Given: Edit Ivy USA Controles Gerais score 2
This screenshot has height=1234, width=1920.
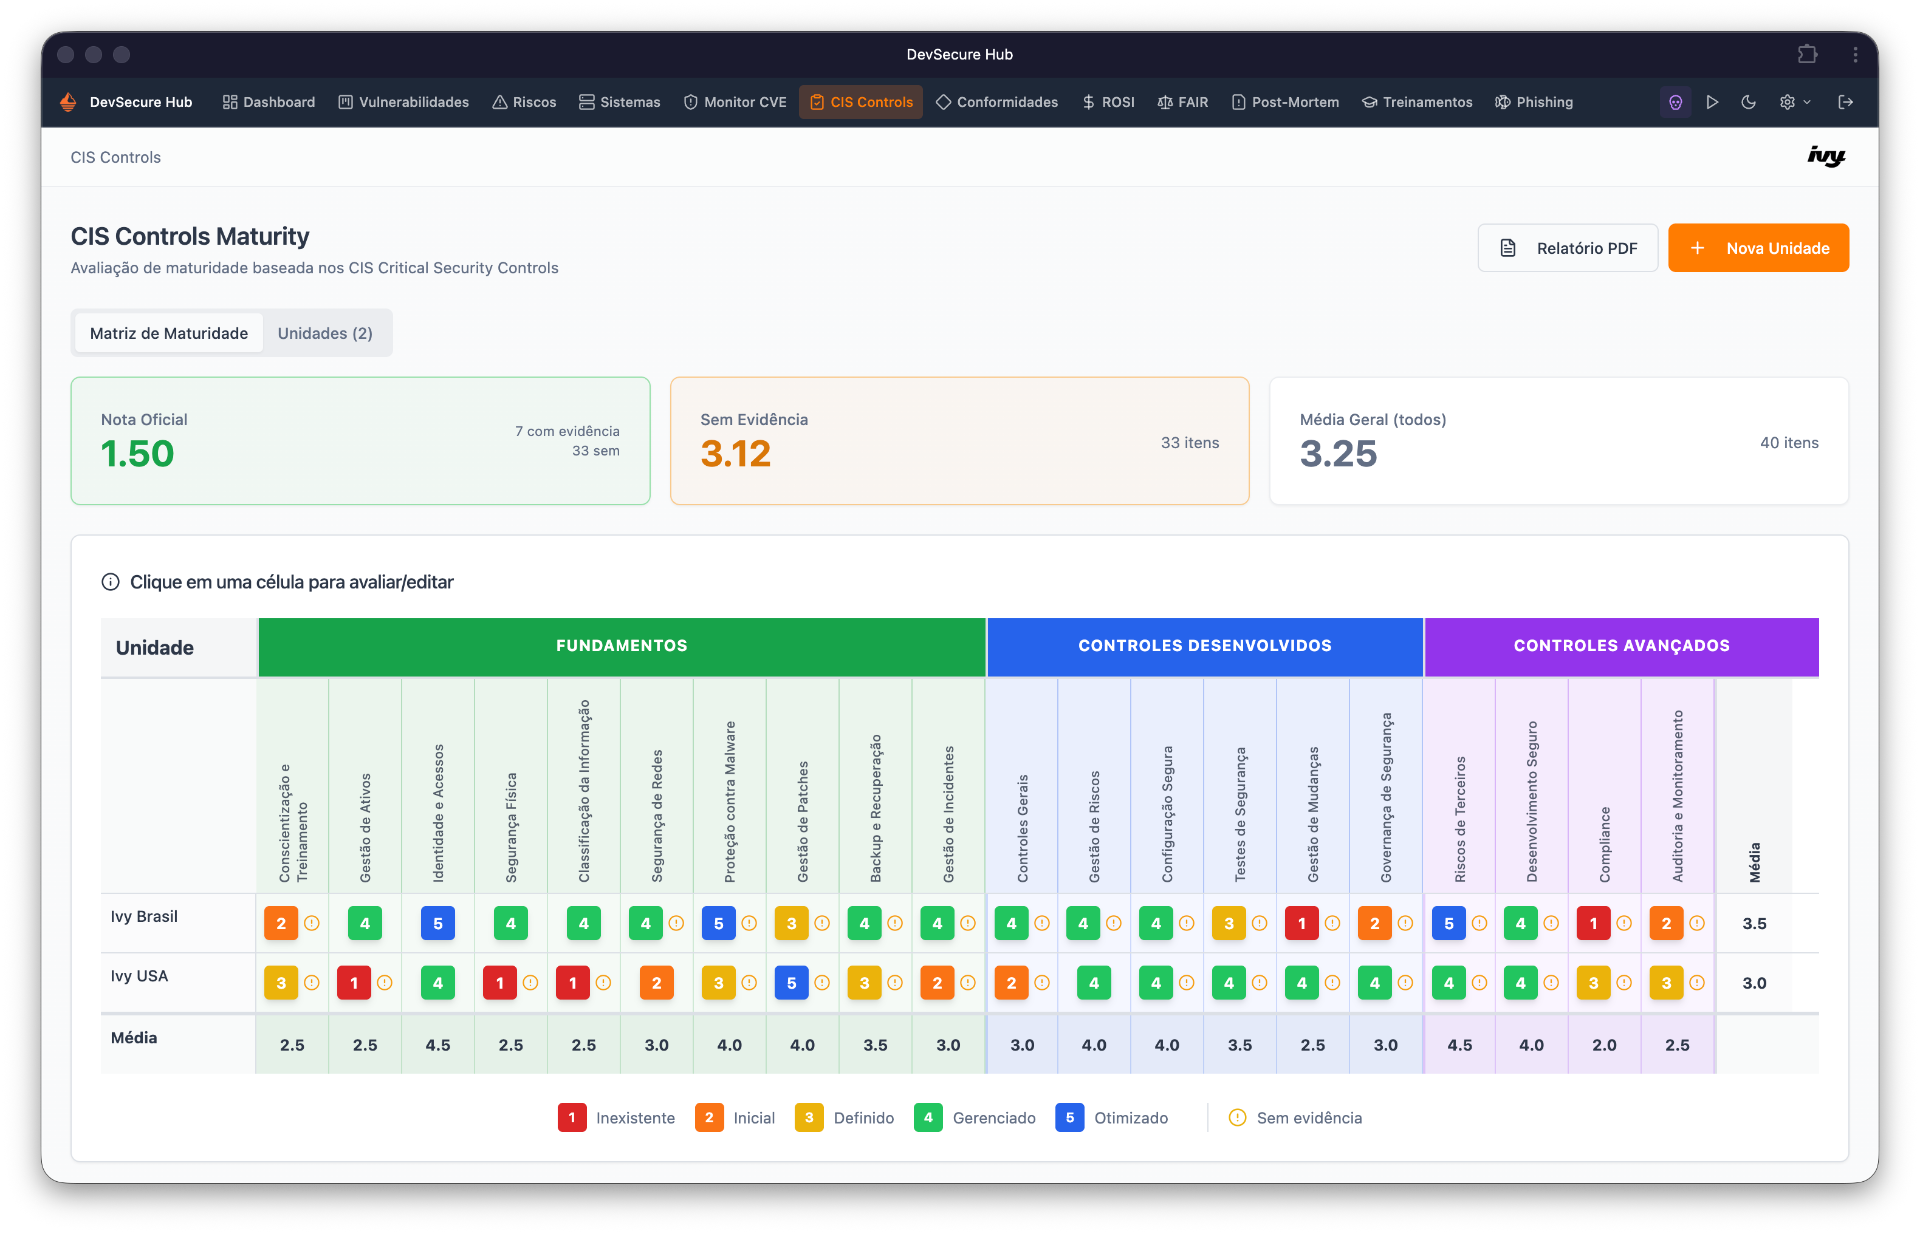Looking at the screenshot, I should [x=1012, y=983].
